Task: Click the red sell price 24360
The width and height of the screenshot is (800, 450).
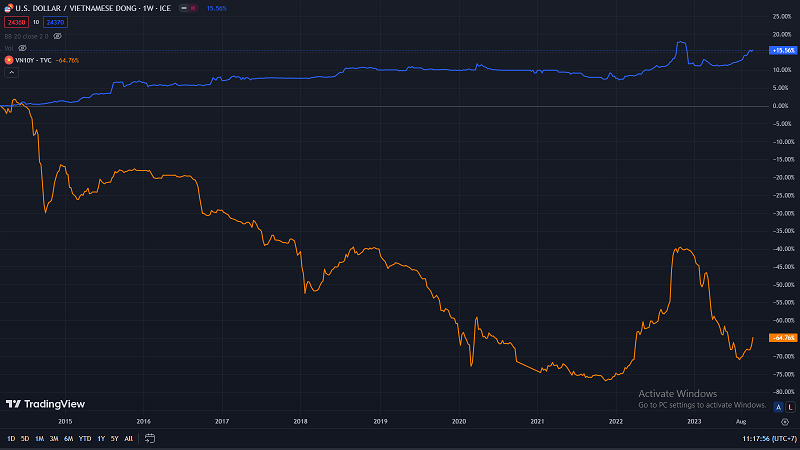Action: [x=17, y=21]
